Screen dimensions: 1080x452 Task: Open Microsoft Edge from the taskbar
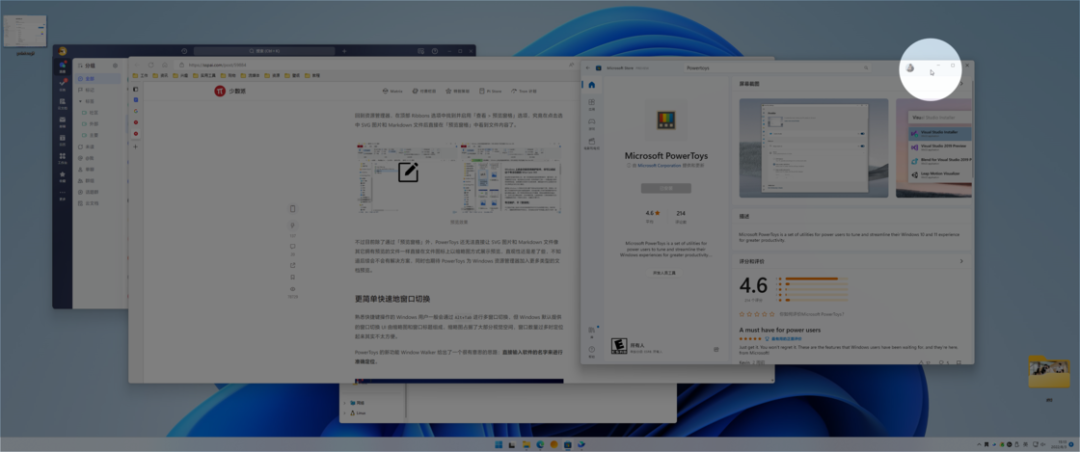tap(539, 444)
